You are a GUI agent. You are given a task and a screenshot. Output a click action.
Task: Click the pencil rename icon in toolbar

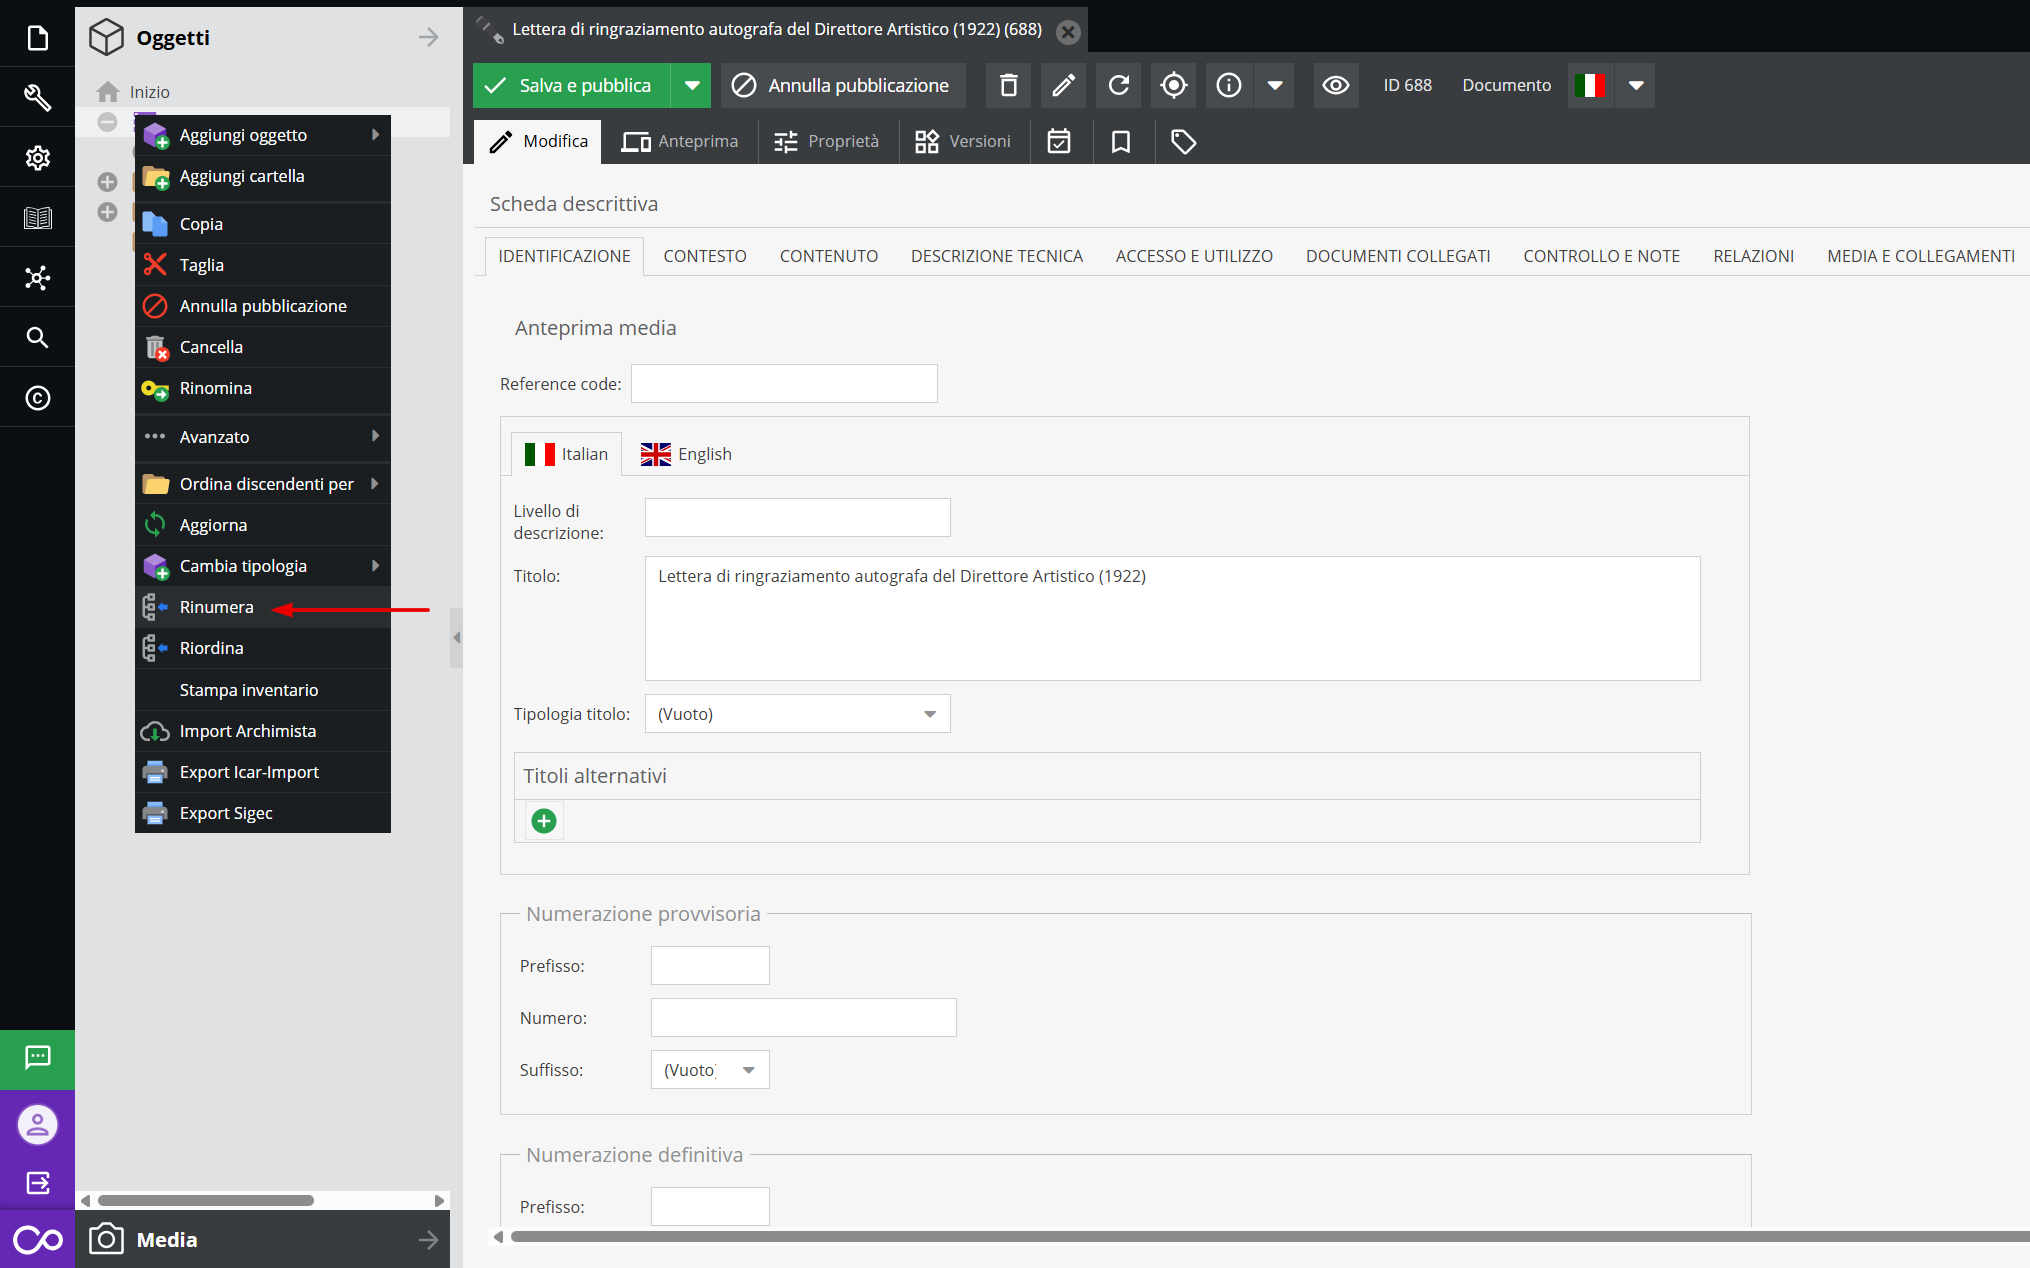[1063, 86]
